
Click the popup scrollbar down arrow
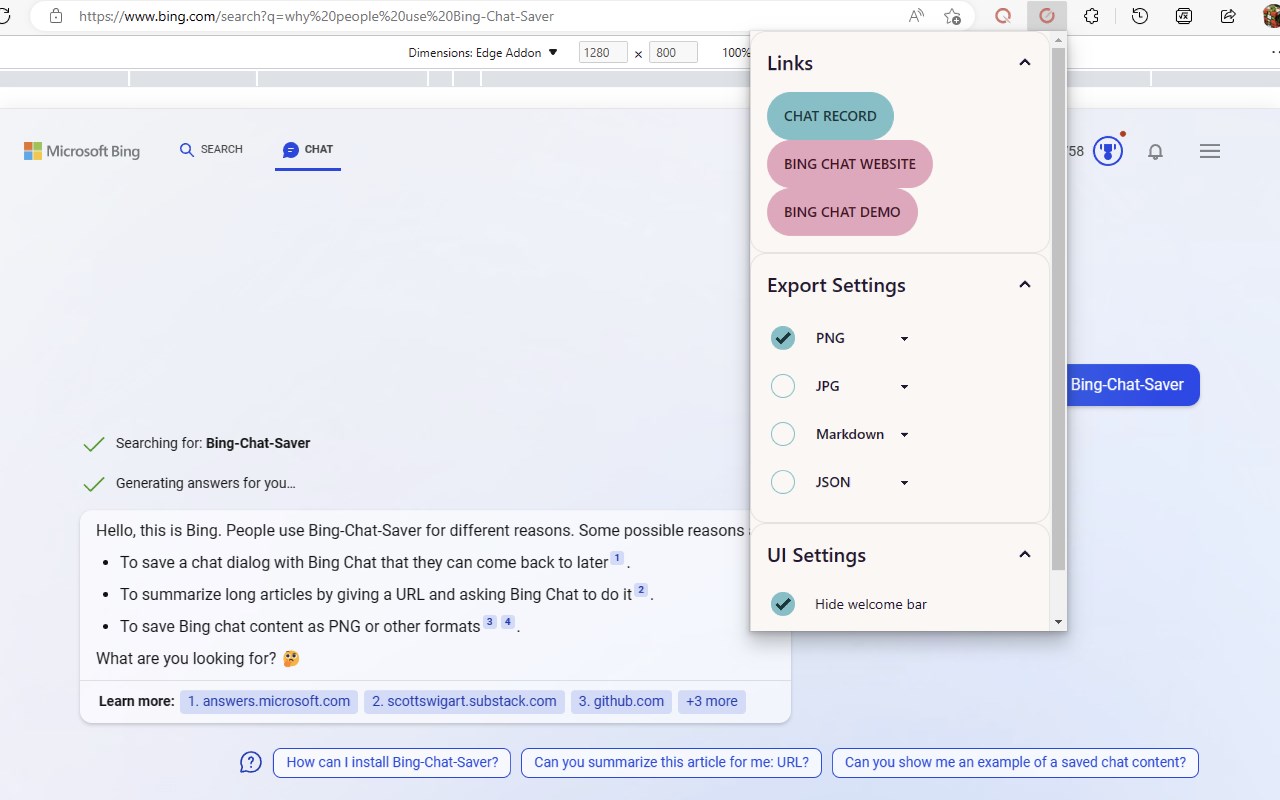[1059, 622]
